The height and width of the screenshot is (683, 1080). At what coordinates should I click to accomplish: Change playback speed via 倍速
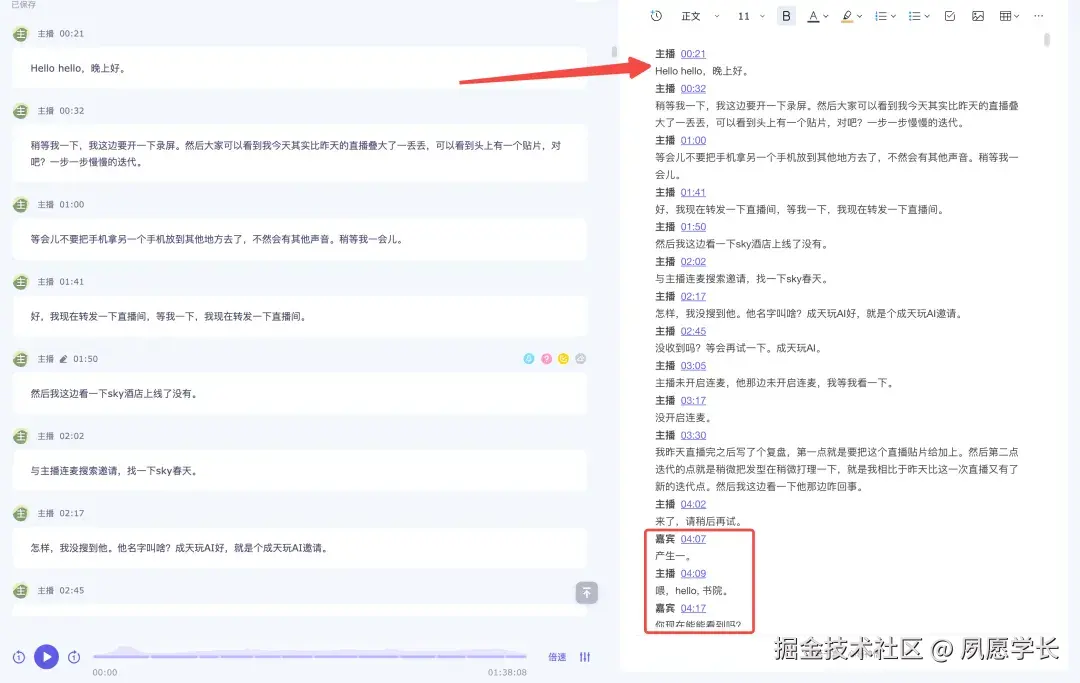click(556, 657)
